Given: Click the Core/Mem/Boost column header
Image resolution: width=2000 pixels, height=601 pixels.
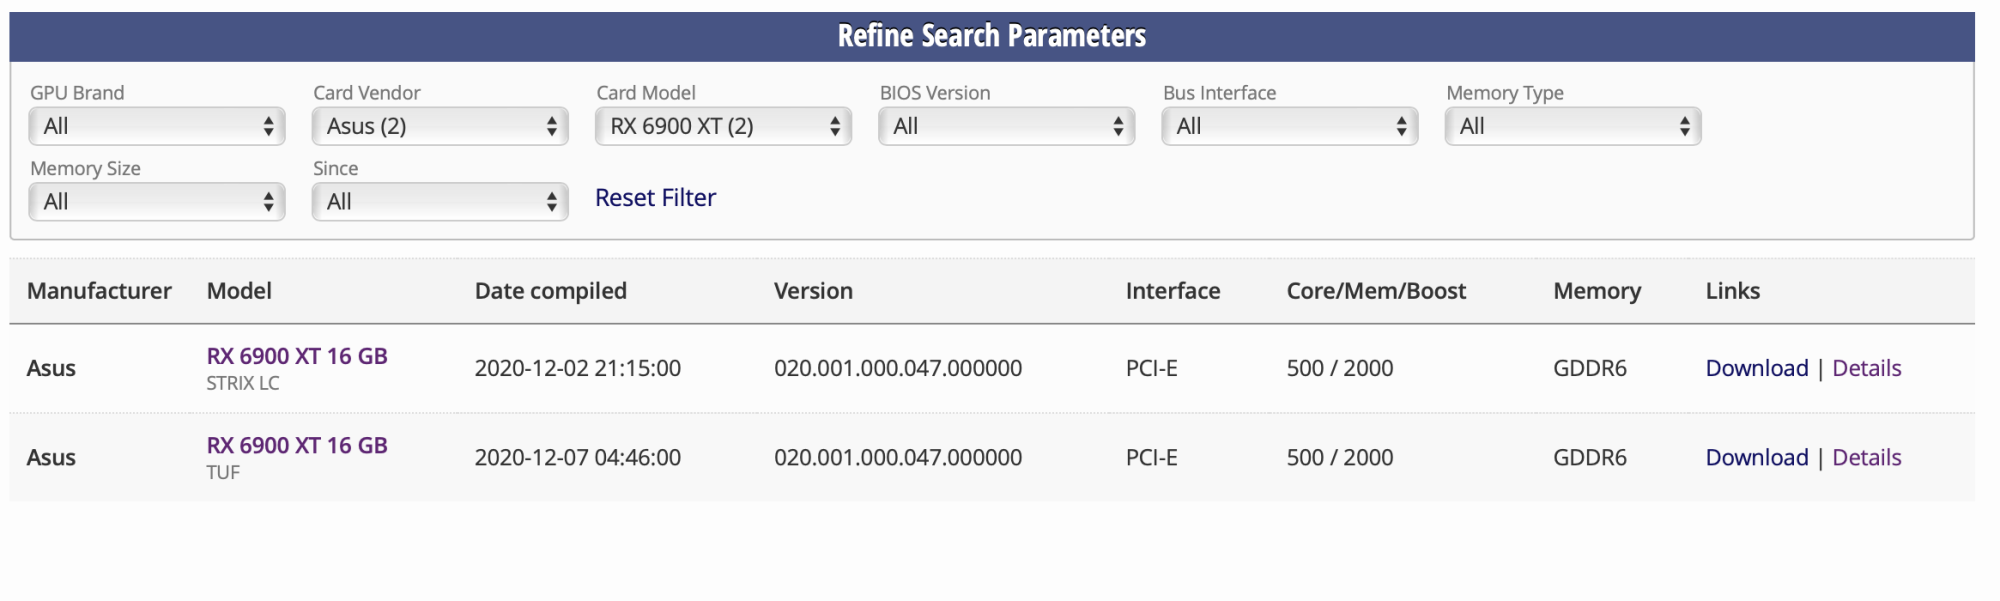Looking at the screenshot, I should pos(1375,291).
